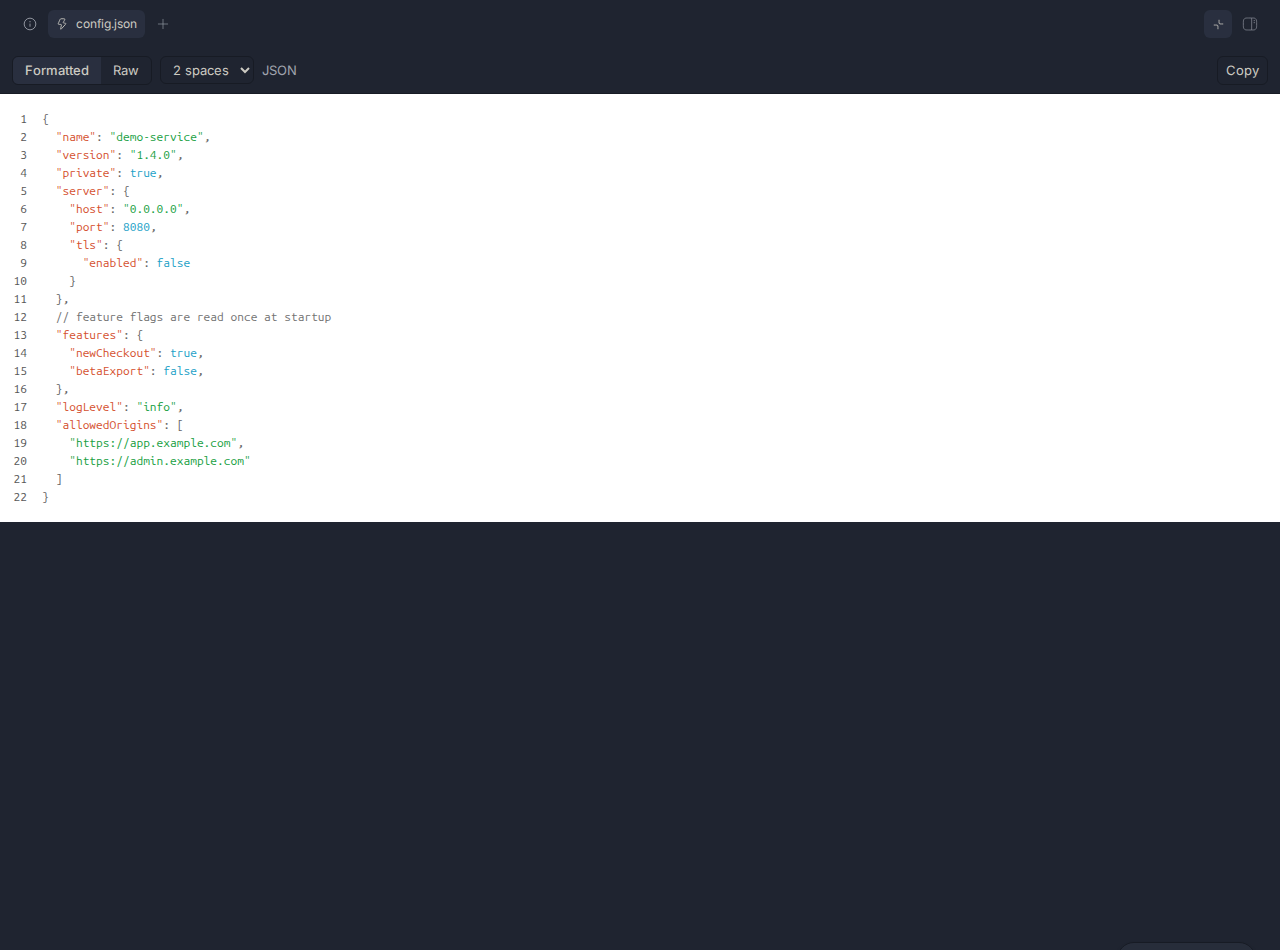Viewport: 1280px width, 950px height.
Task: Click the https://app.example.com string
Action: [x=153, y=443]
